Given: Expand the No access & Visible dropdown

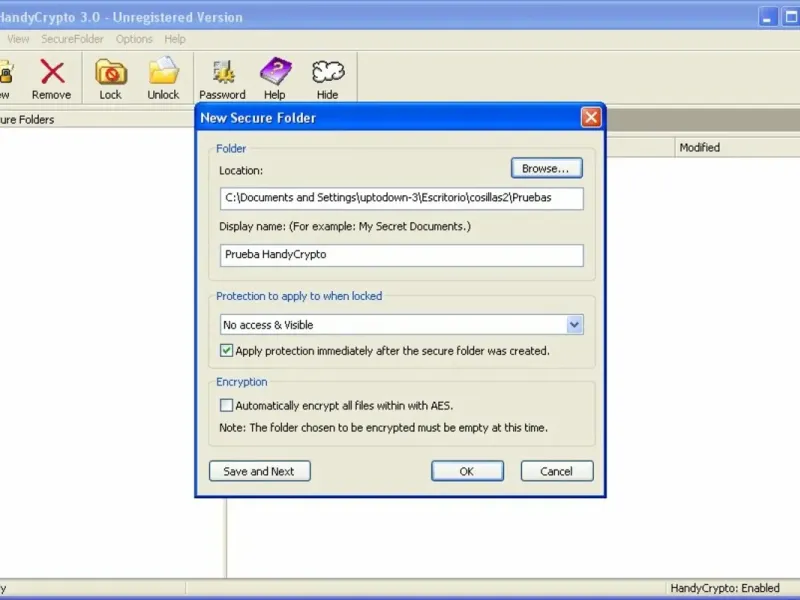Looking at the screenshot, I should (574, 324).
